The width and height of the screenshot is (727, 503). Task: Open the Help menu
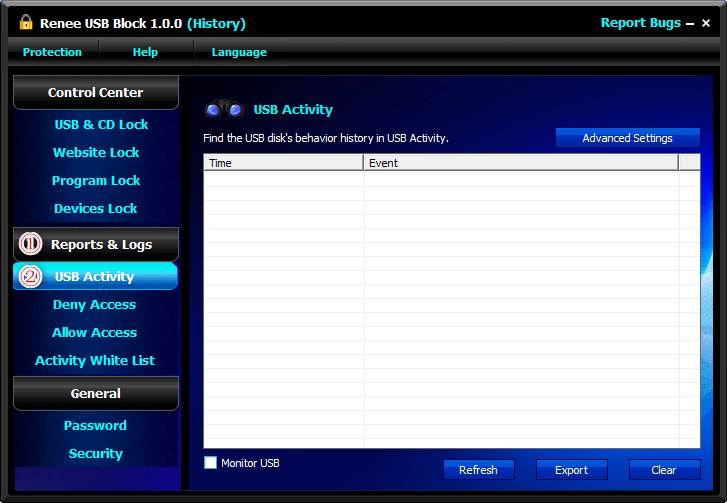click(145, 52)
